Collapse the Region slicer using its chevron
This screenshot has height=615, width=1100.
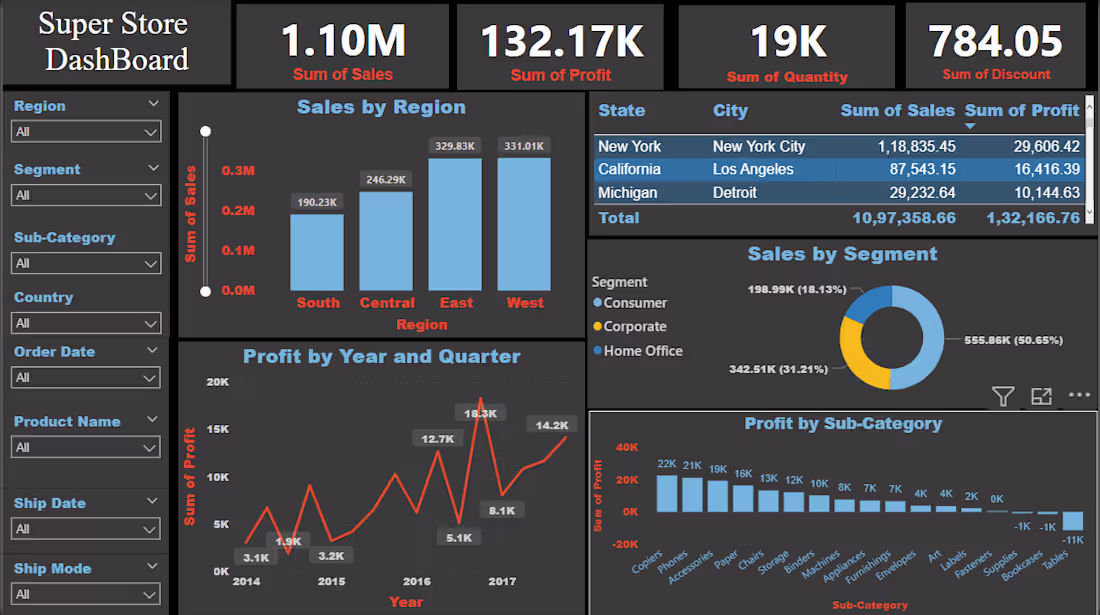coord(155,104)
